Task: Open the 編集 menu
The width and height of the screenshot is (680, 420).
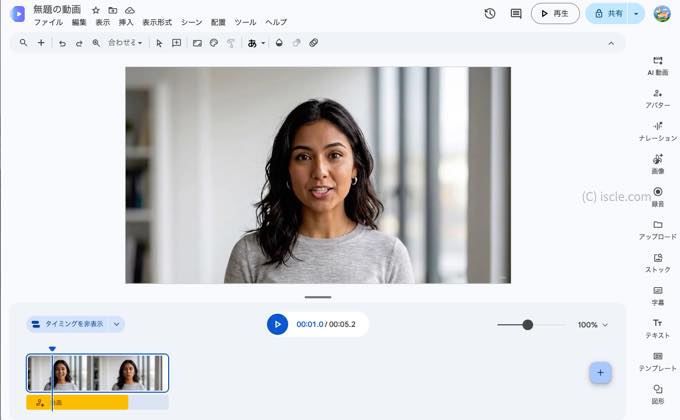Action: (x=79, y=22)
